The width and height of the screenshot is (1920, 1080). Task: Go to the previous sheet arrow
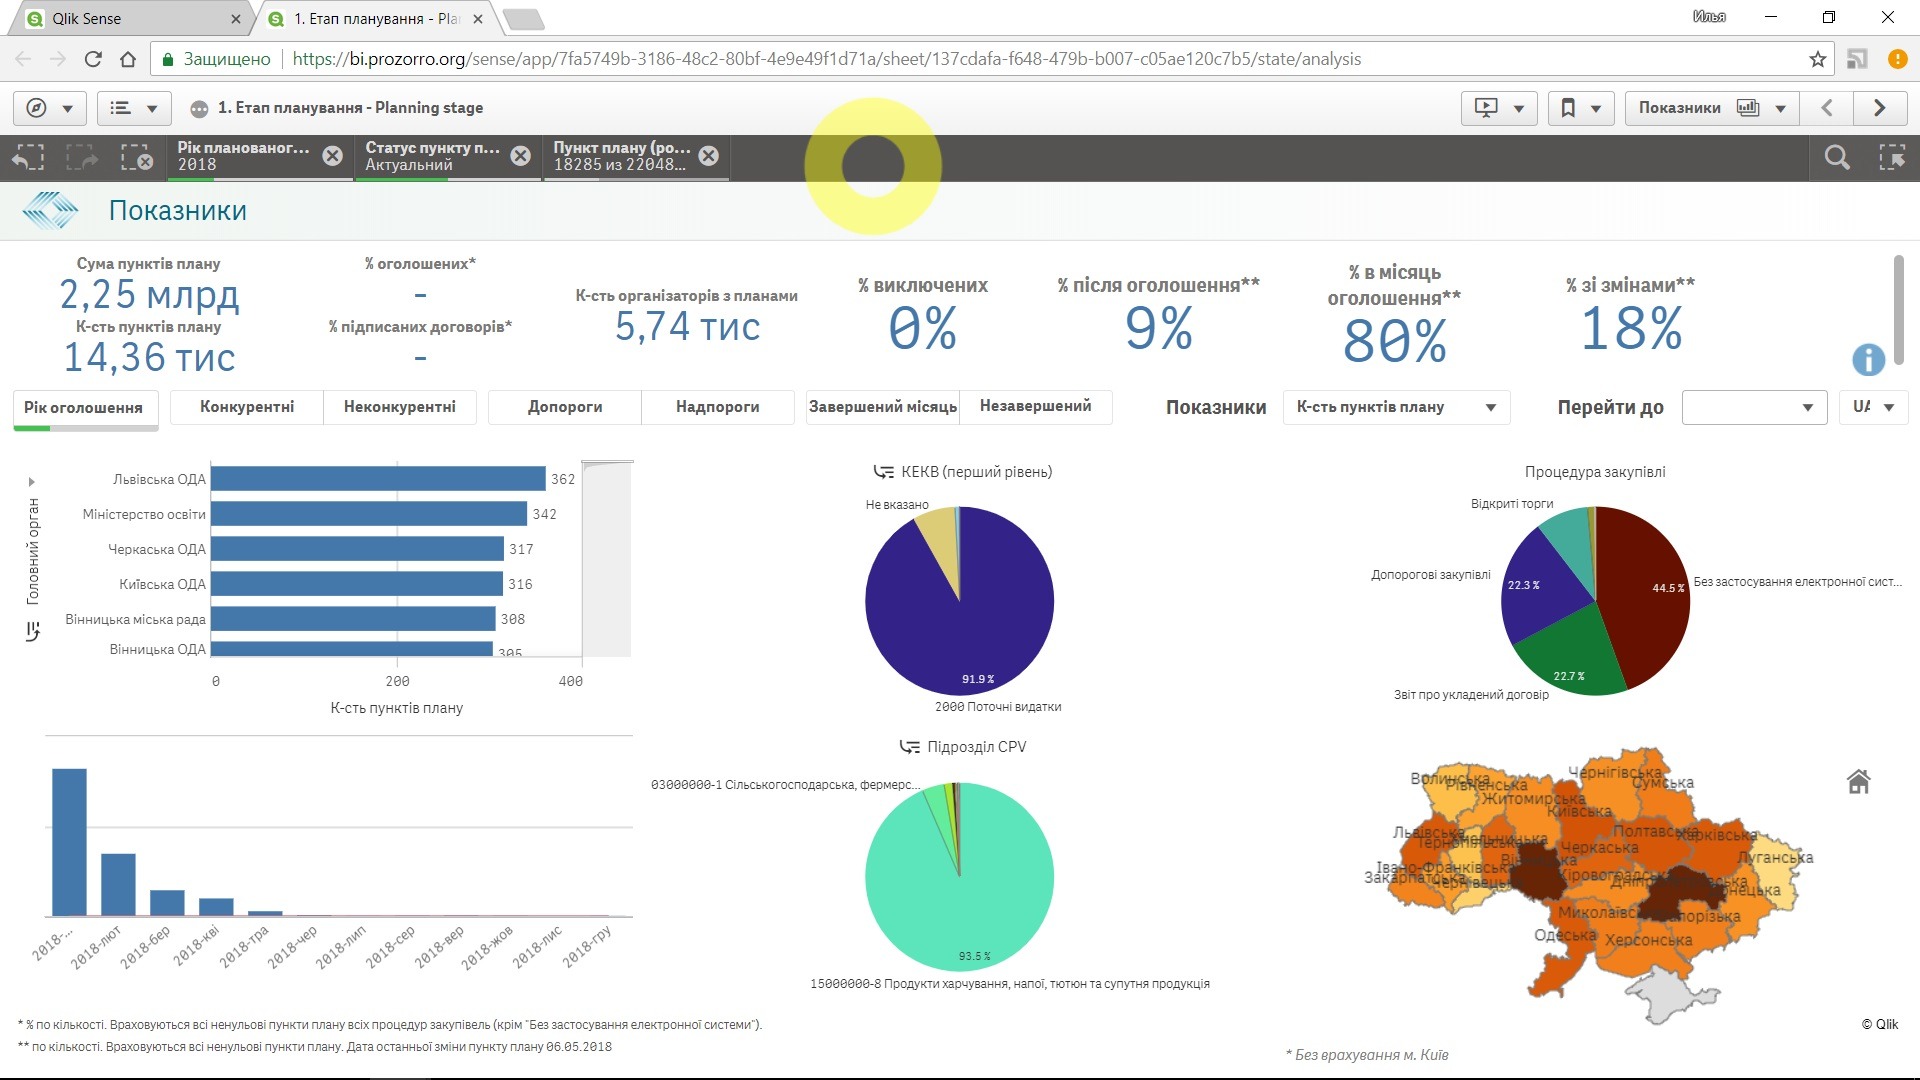[1826, 108]
